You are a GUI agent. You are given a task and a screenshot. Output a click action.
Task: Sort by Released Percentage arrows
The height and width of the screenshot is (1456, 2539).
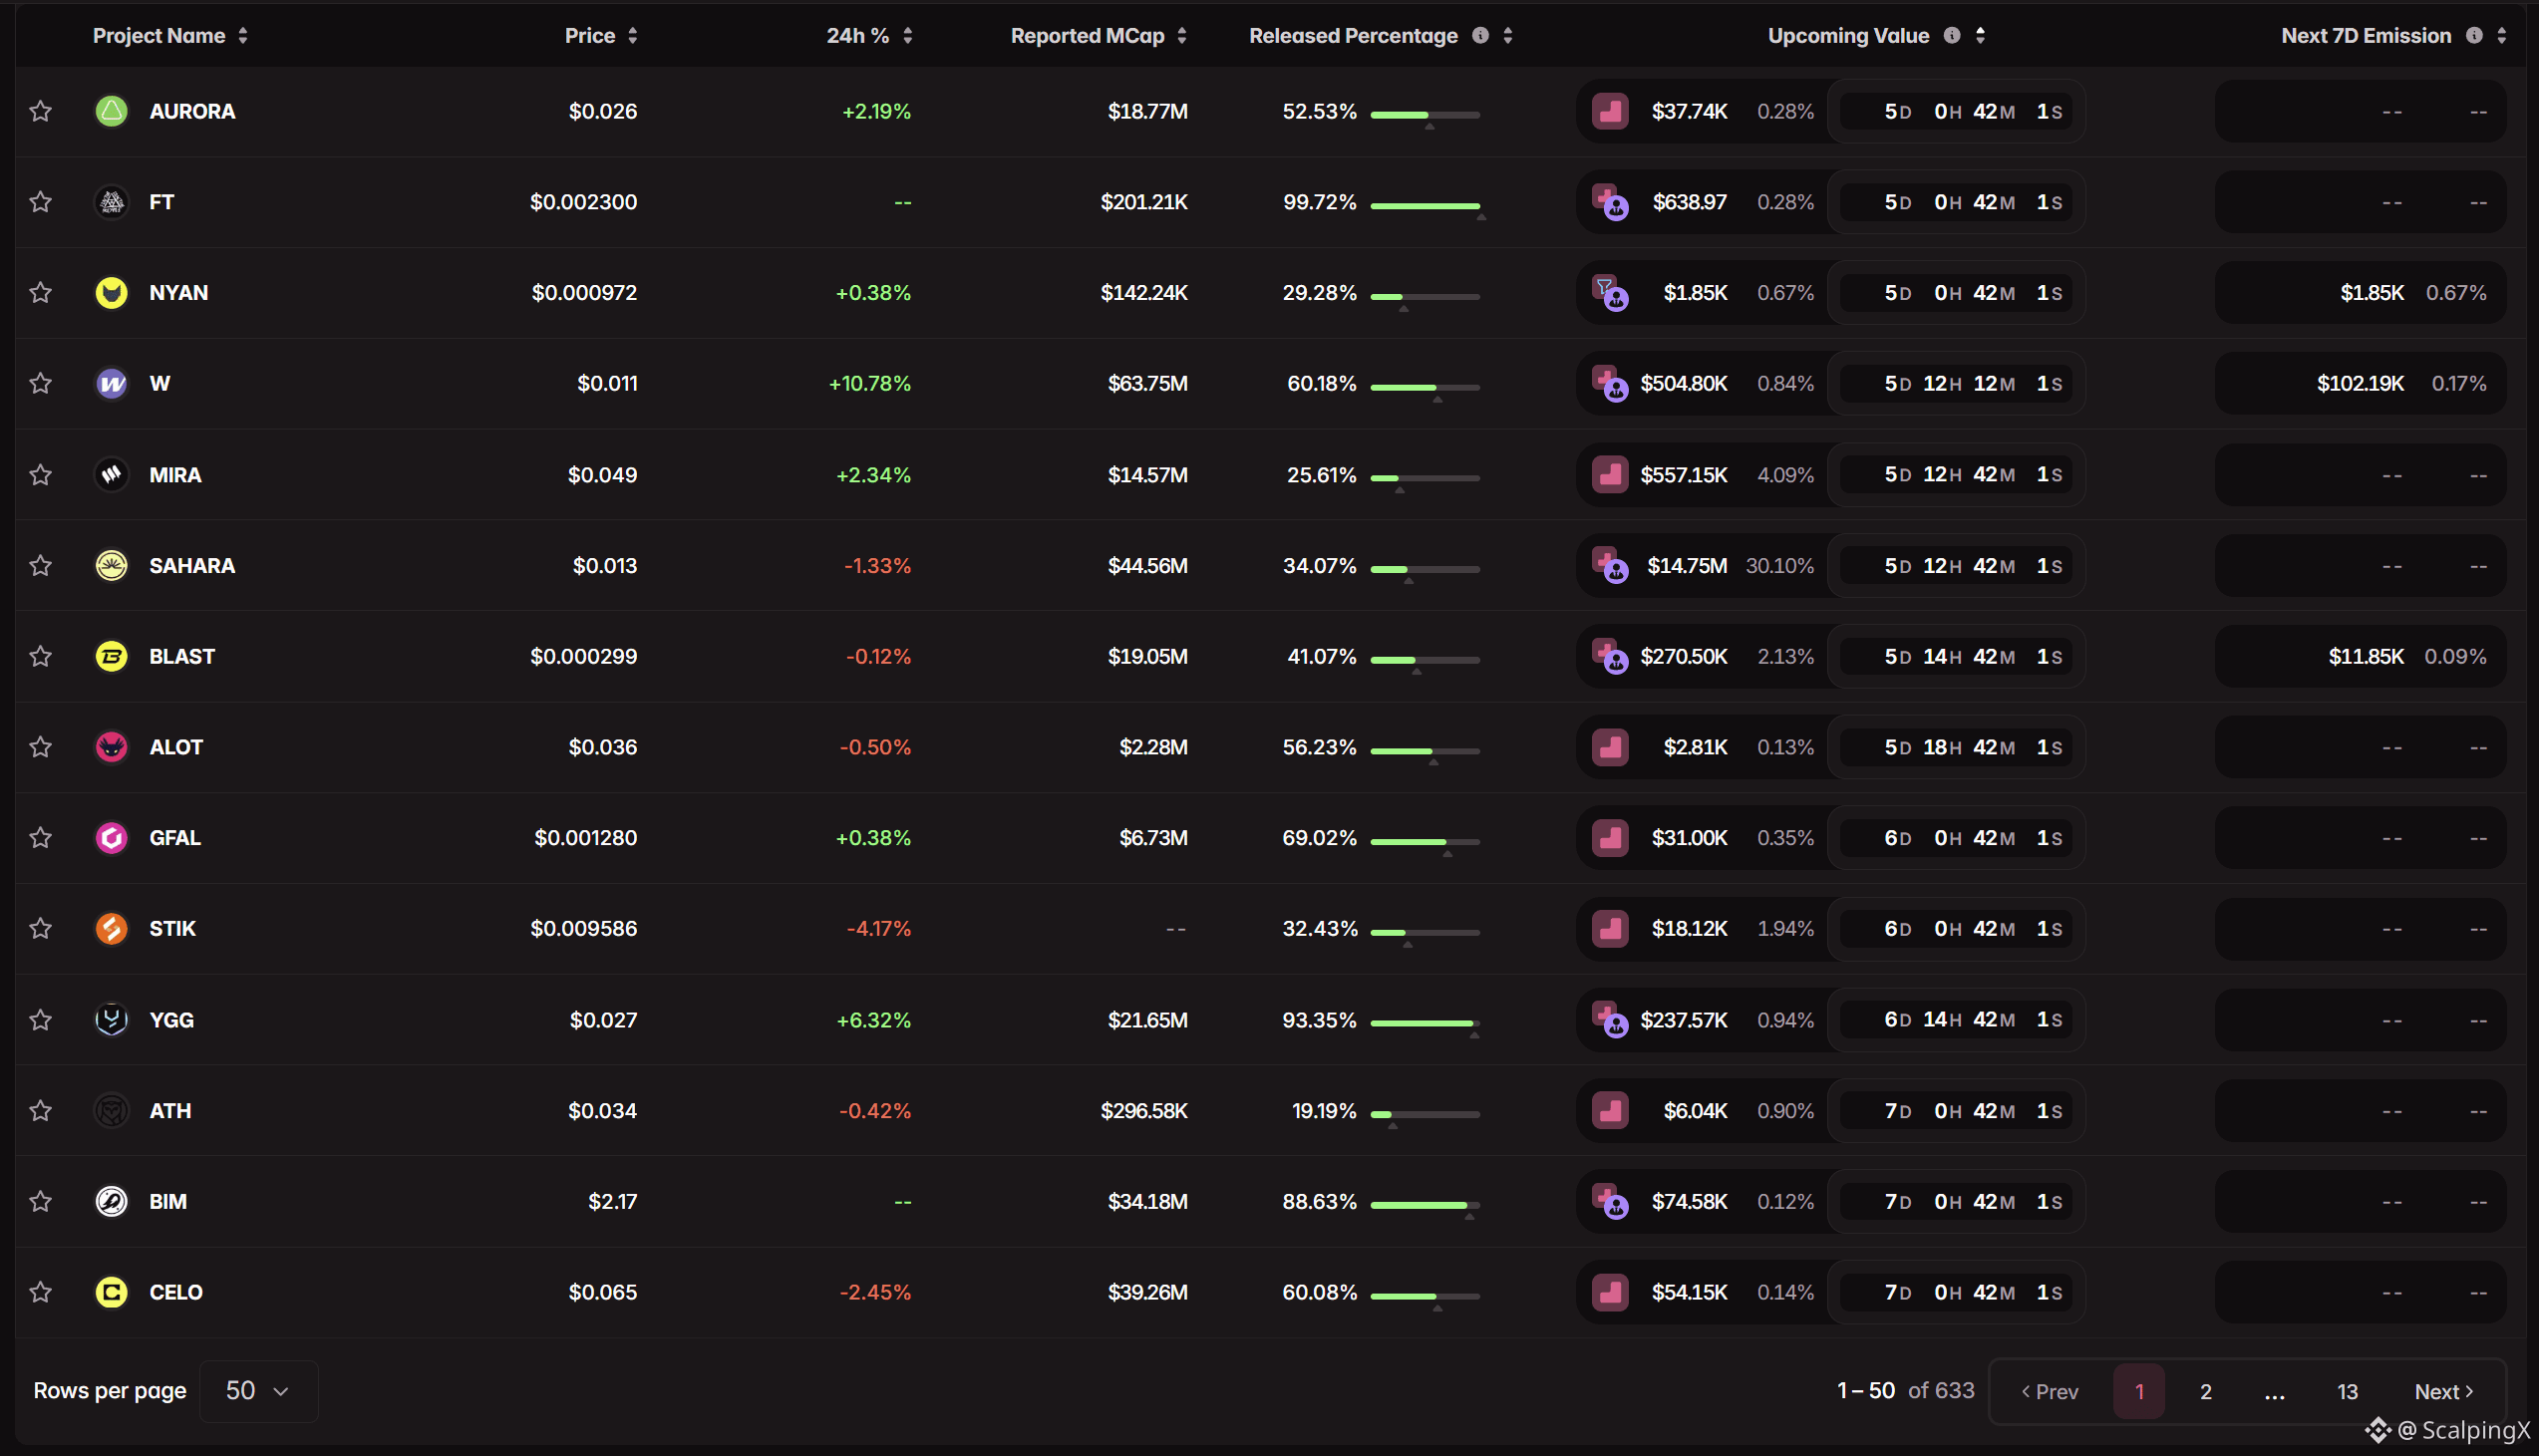click(x=1507, y=35)
